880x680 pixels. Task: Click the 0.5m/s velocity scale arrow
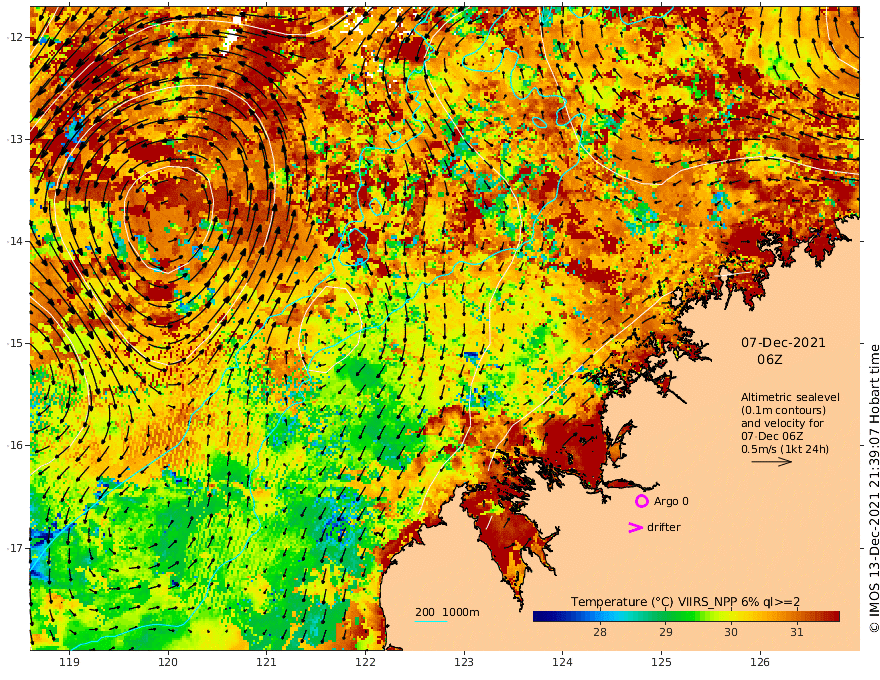[x=772, y=462]
